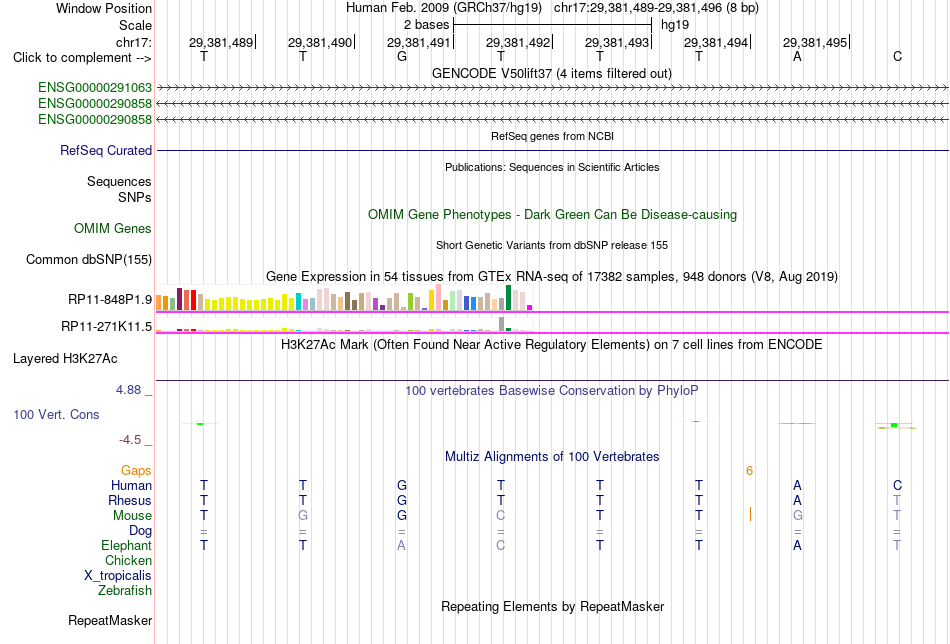Click the G base in the Human row
The width and height of the screenshot is (950, 644).
click(402, 485)
